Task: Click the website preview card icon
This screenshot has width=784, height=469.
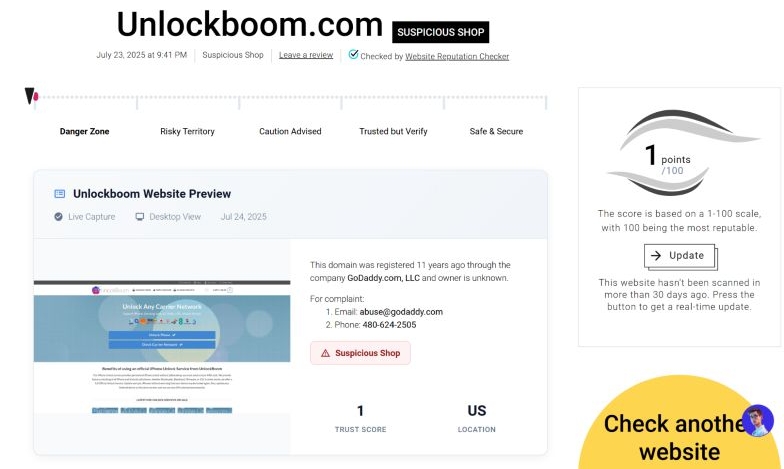Action: [x=60, y=194]
